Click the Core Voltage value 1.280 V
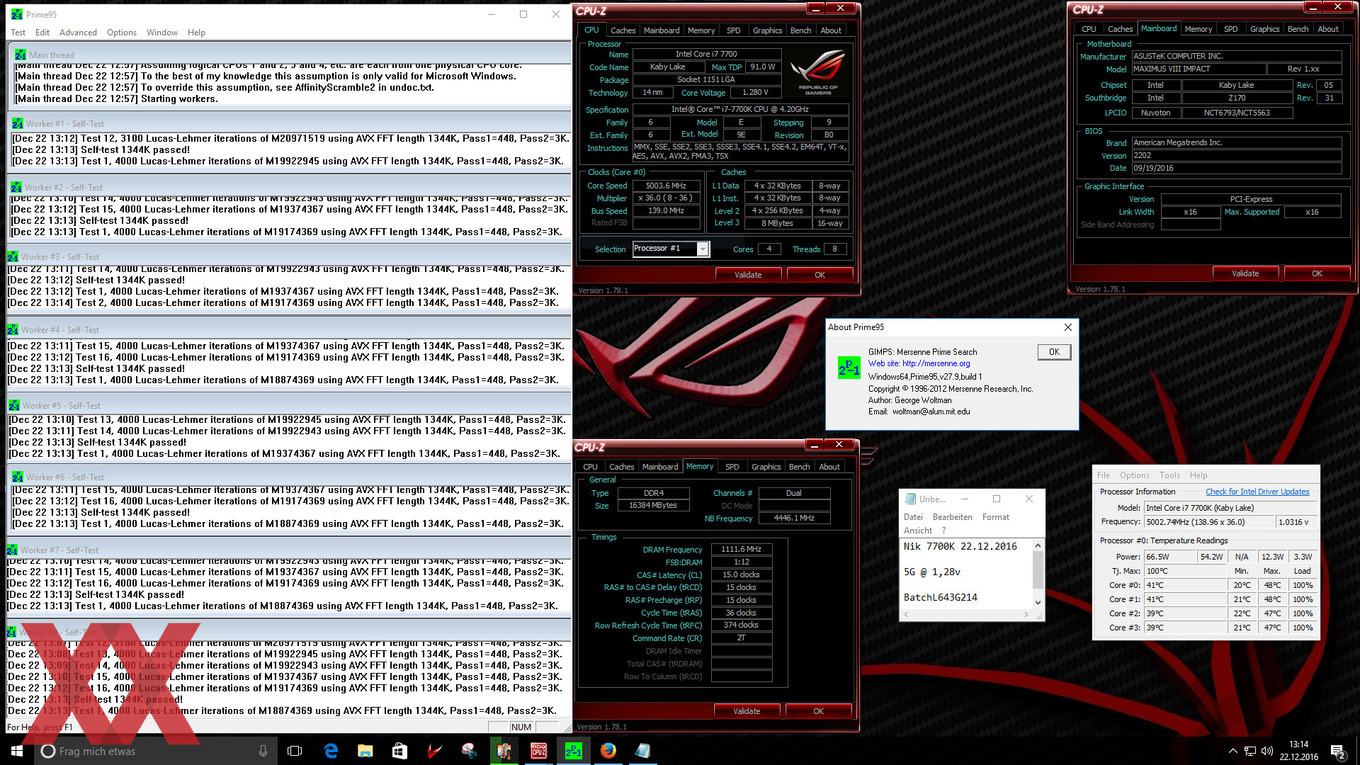The height and width of the screenshot is (765, 1360). (x=754, y=93)
